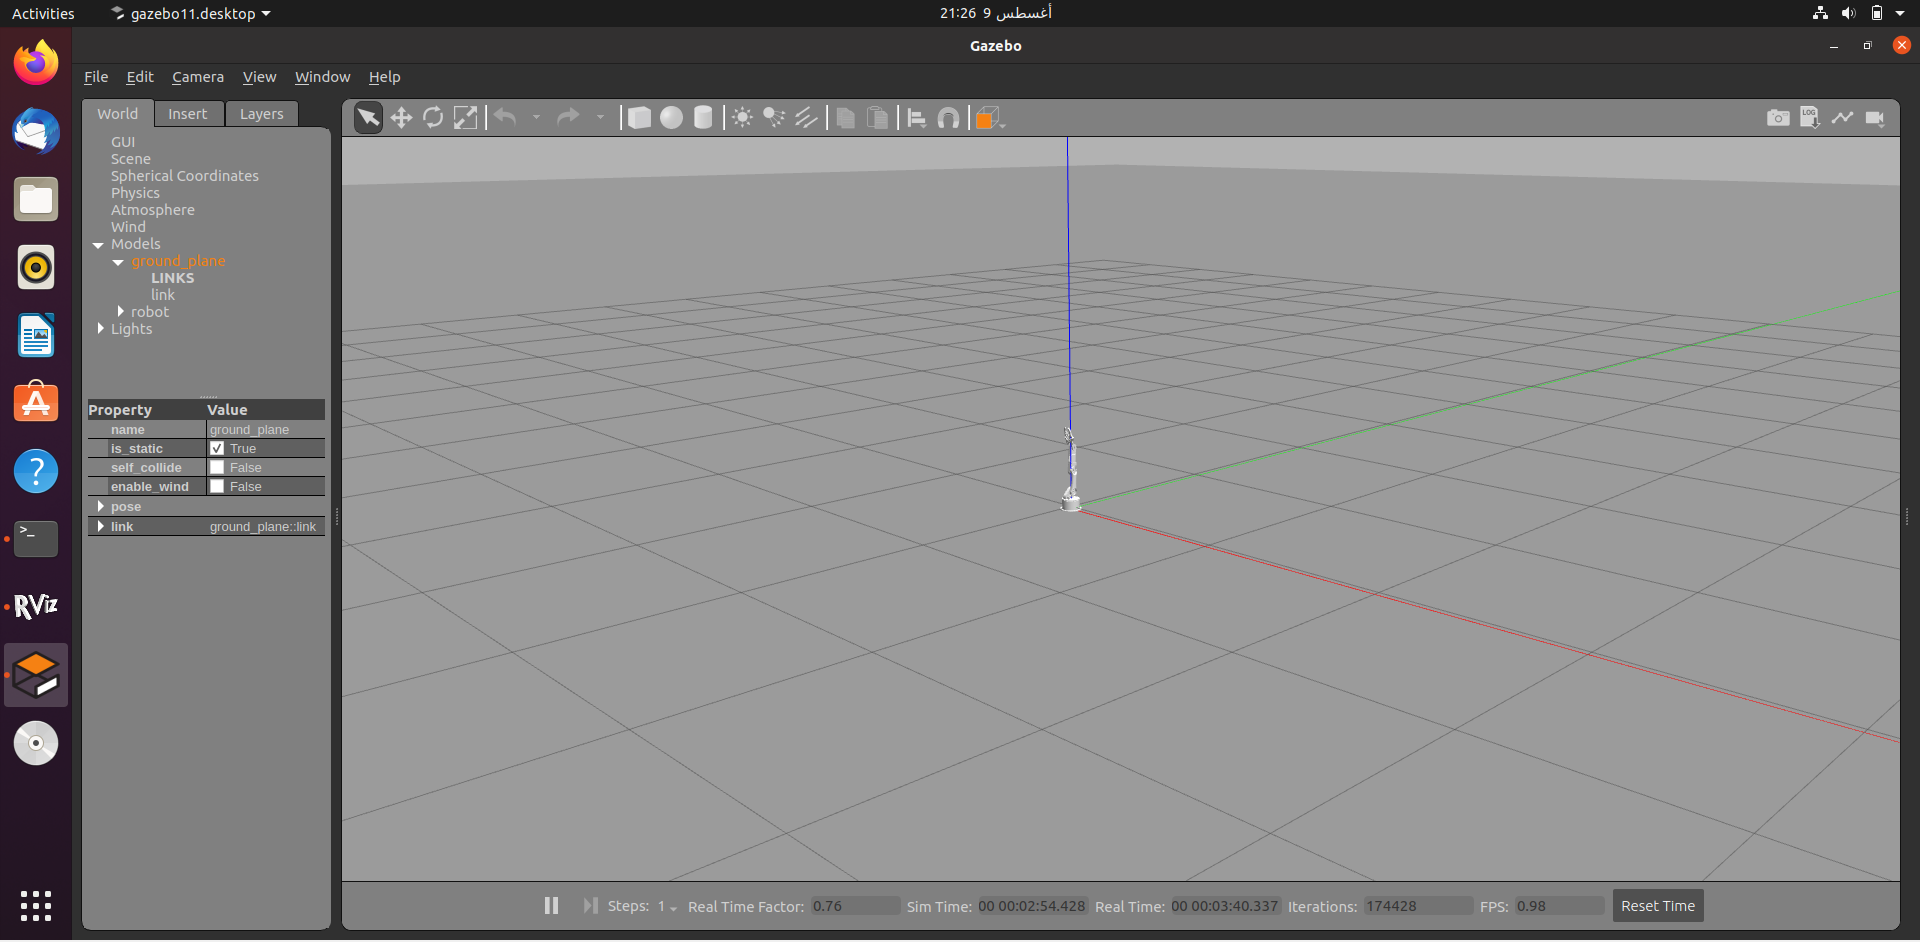Add a point light to the world
Screen dimensions: 1920x942
tap(741, 117)
